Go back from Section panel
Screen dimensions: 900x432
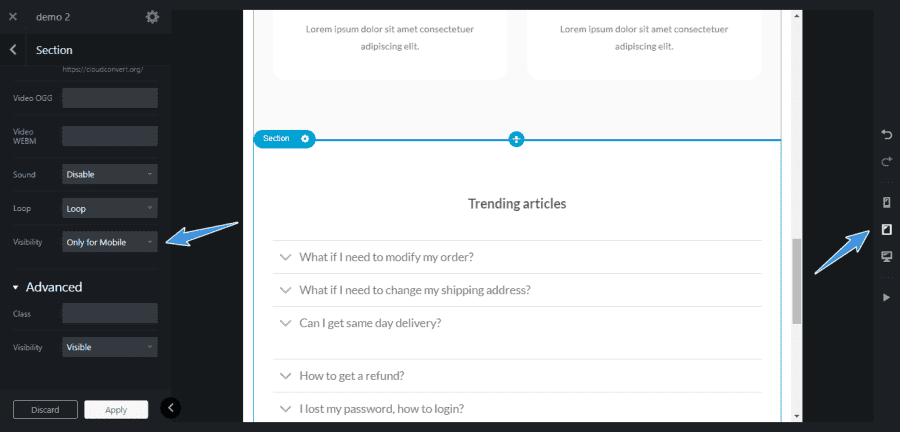pyautogui.click(x=13, y=50)
